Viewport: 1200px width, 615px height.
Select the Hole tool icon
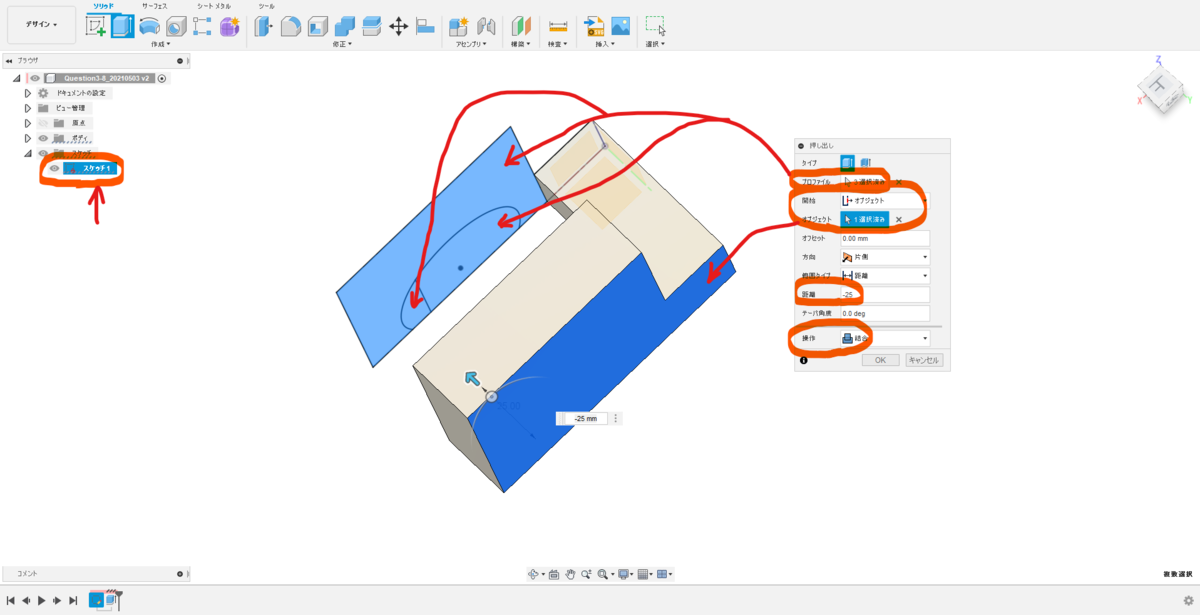pyautogui.click(x=176, y=27)
